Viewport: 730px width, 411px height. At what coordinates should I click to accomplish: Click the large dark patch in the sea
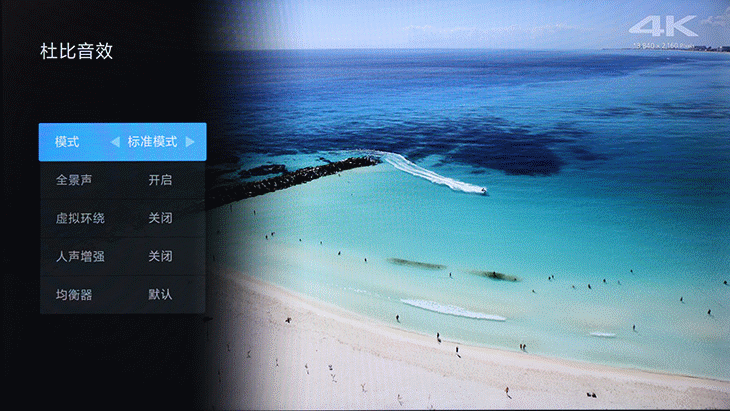click(560, 140)
